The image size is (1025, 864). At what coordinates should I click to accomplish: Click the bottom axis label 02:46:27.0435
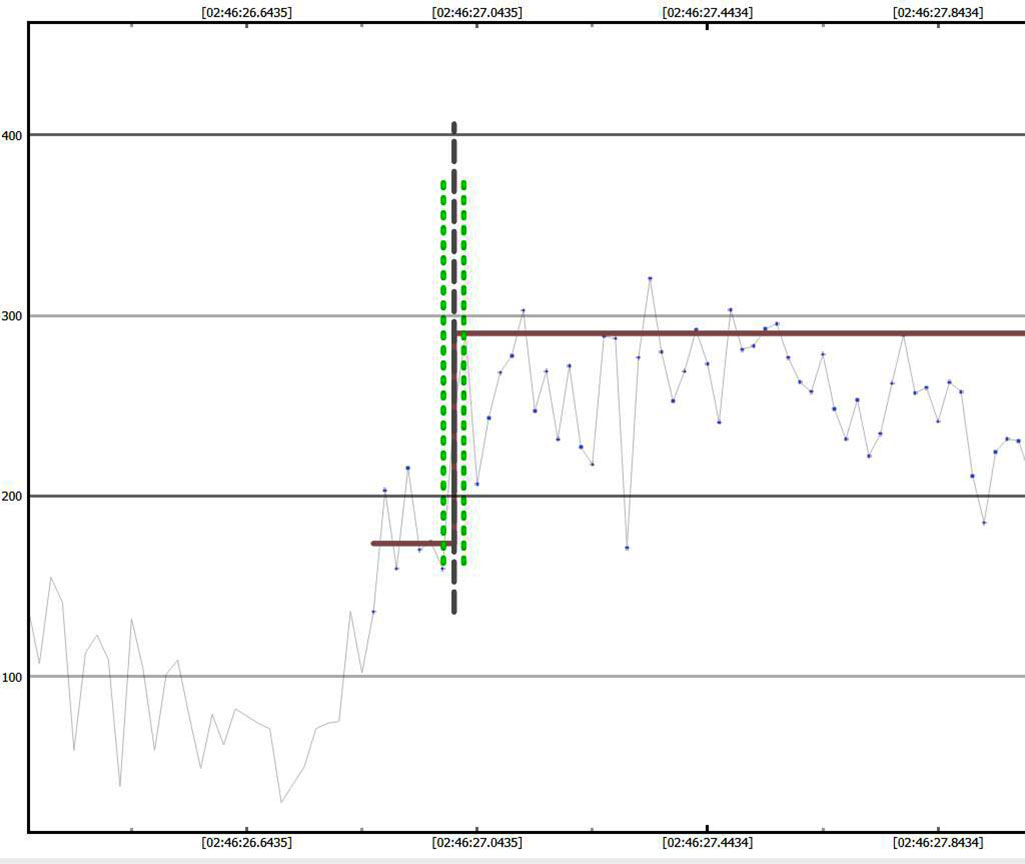coord(477,843)
